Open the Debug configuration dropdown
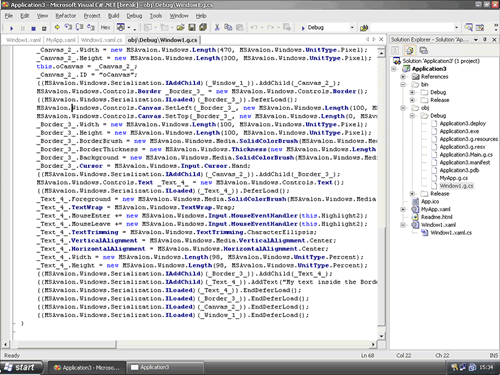500x375 pixels. pyautogui.click(x=352, y=28)
